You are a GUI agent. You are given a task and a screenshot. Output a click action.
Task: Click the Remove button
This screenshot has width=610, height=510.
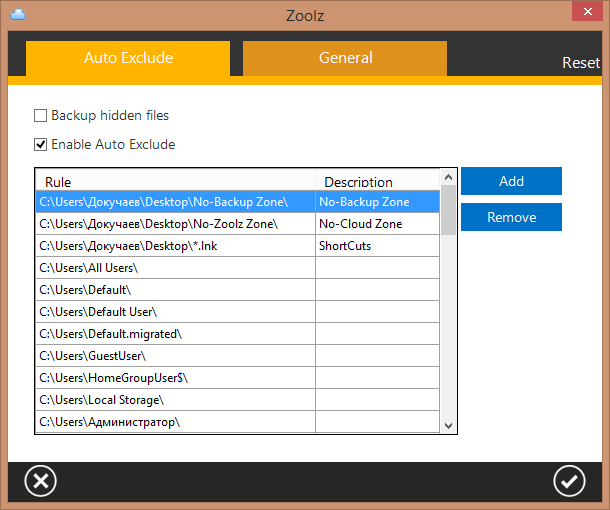coord(511,217)
